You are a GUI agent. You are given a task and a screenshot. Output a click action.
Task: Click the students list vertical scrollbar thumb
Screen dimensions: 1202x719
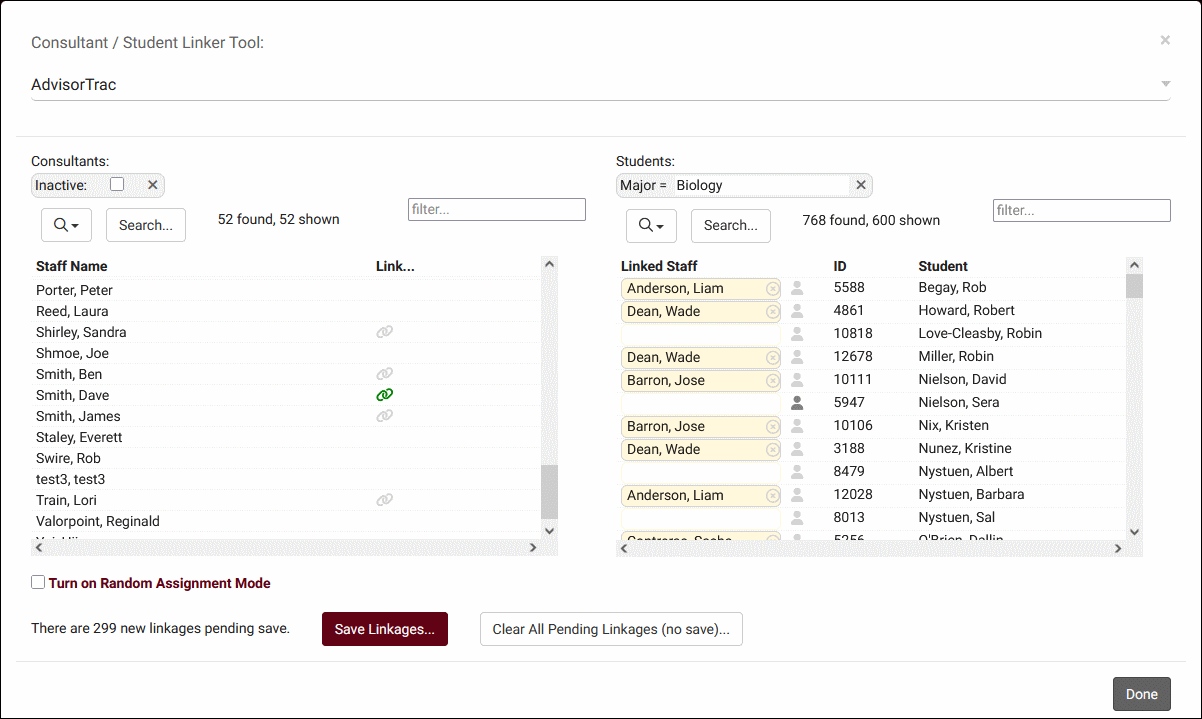(1134, 286)
